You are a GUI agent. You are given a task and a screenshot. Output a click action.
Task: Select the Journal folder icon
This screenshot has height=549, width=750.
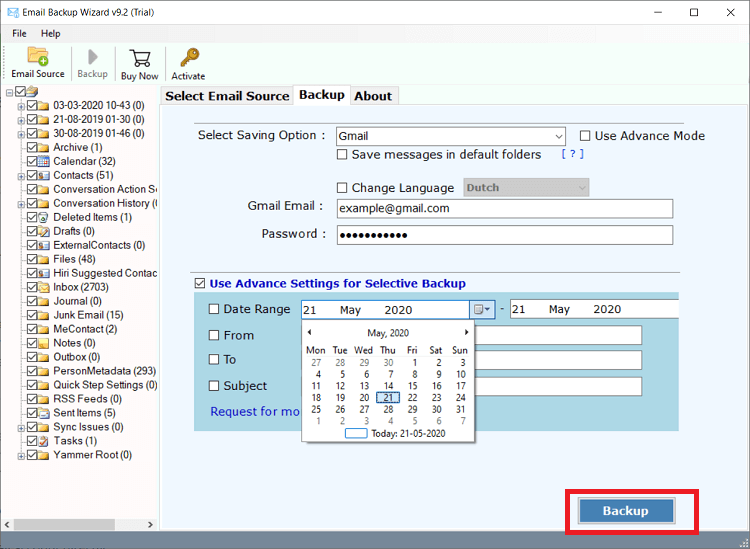point(44,301)
